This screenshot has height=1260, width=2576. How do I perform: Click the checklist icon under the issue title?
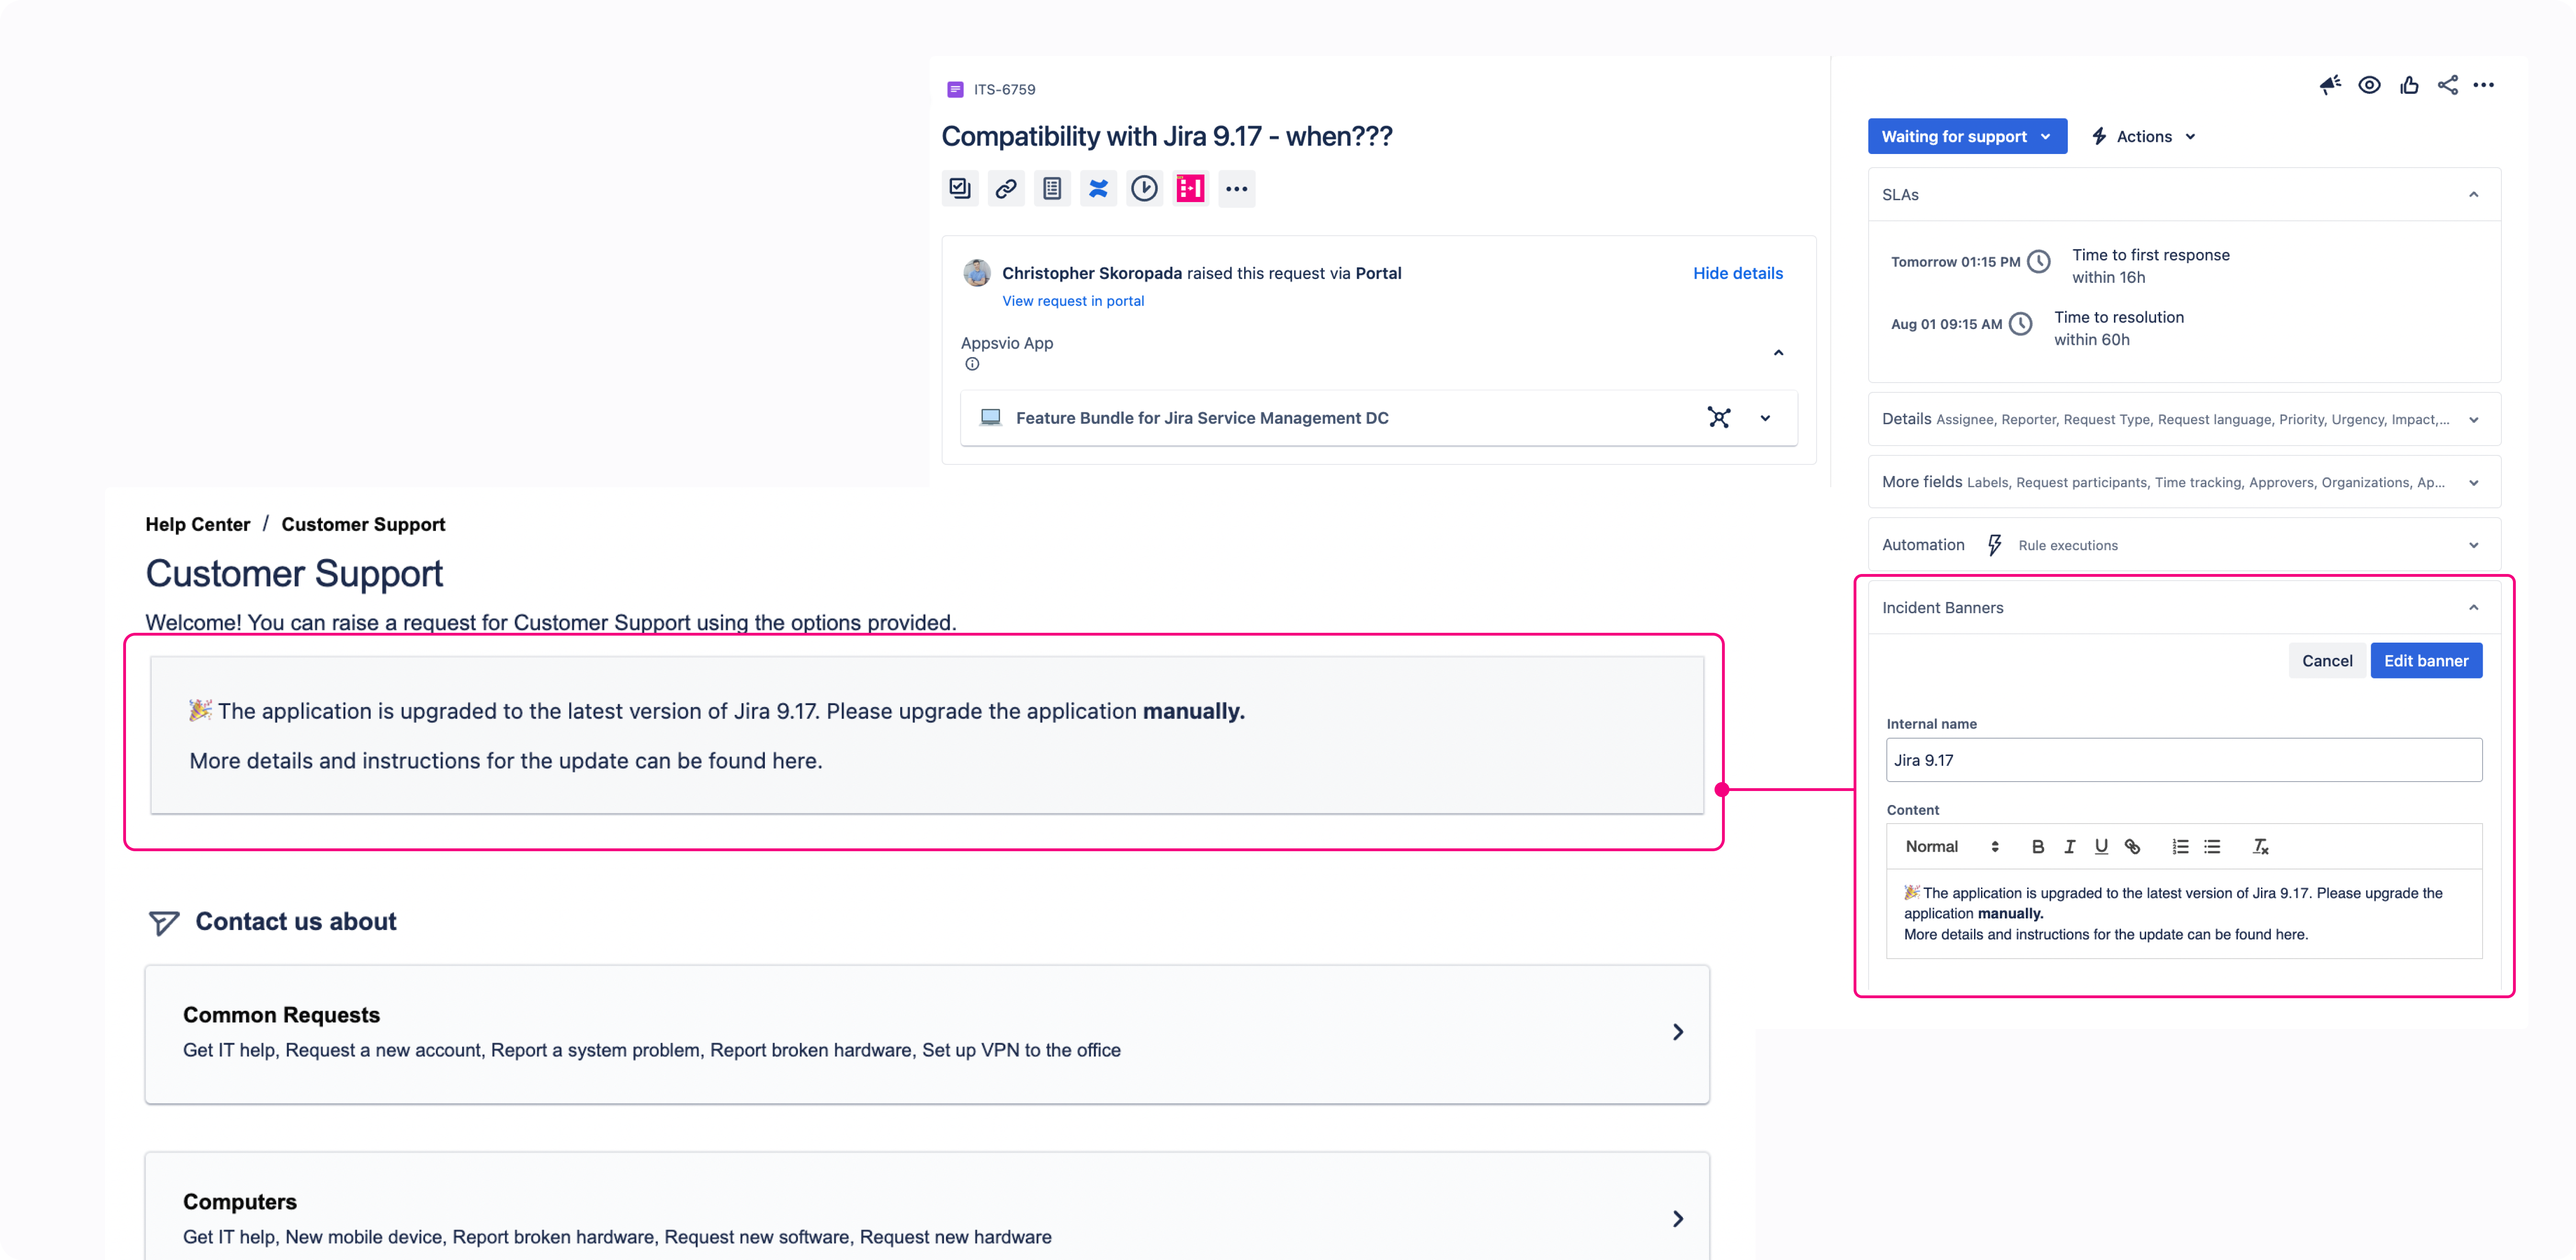pos(959,188)
